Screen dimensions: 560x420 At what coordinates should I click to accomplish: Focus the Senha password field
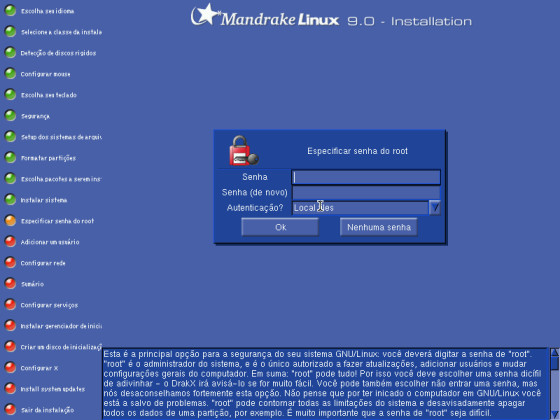pyautogui.click(x=366, y=177)
